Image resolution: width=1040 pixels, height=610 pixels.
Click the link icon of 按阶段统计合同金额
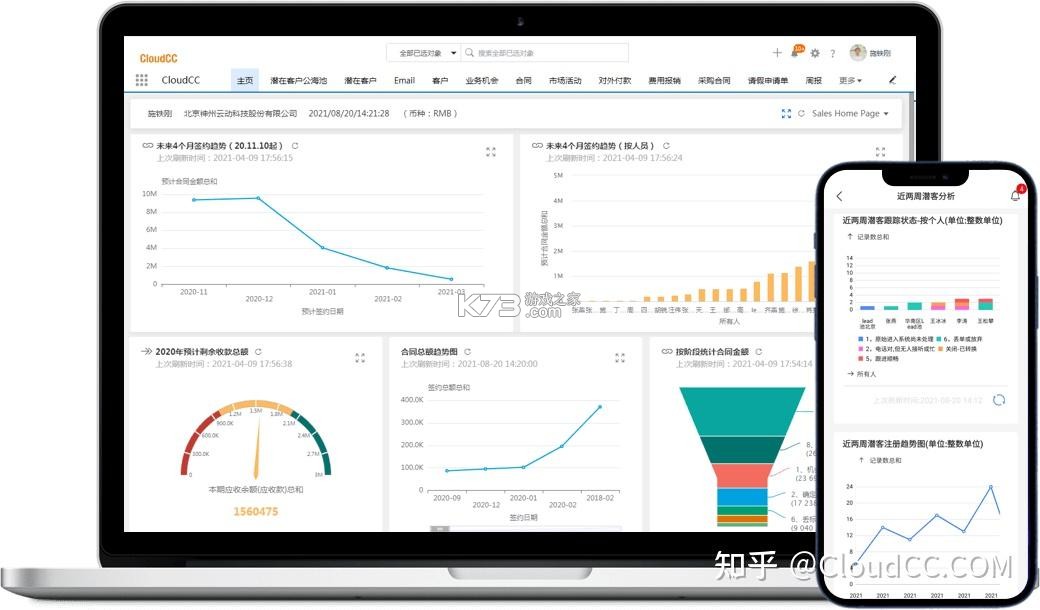(667, 351)
